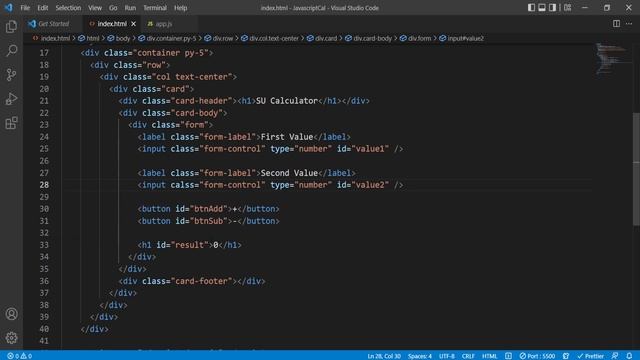Click the feedback icon in status bar
The width and height of the screenshot is (640, 360).
click(615, 356)
